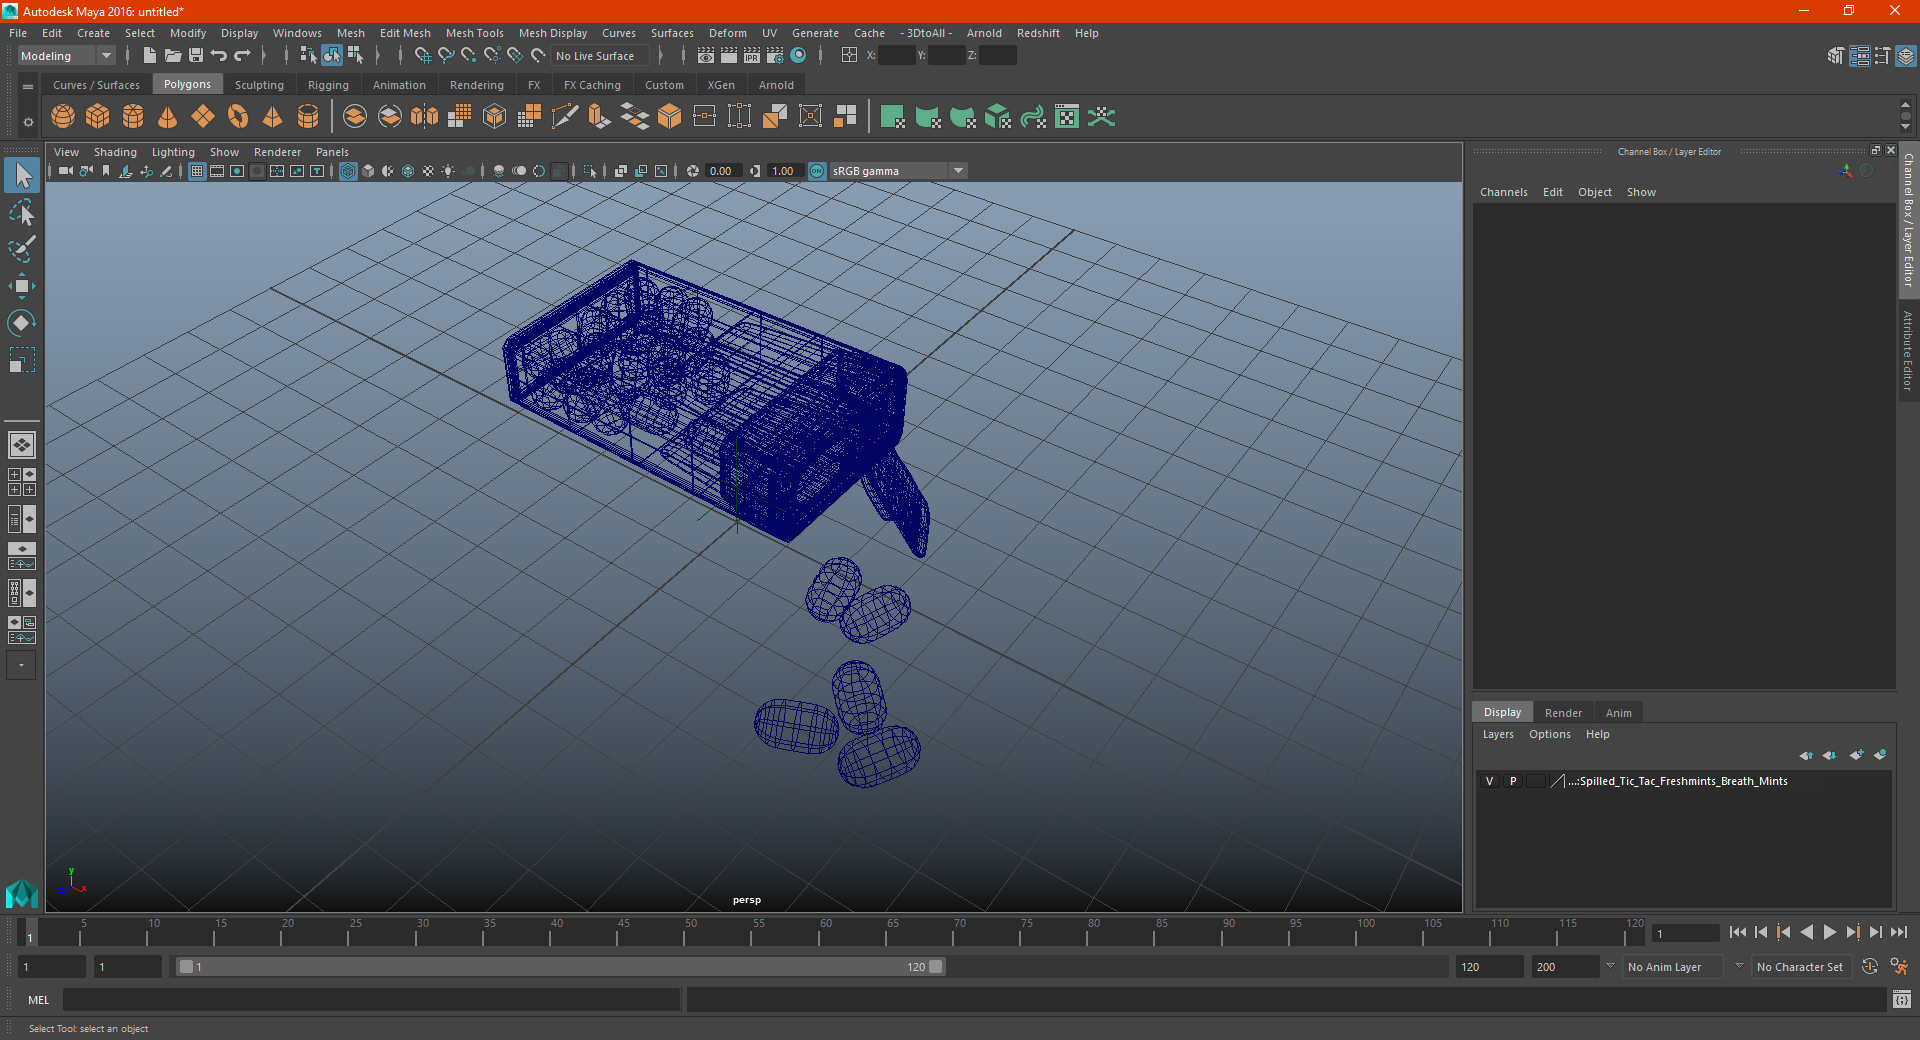Create a new empty display layer
The image size is (1920, 1040).
pos(1857,755)
